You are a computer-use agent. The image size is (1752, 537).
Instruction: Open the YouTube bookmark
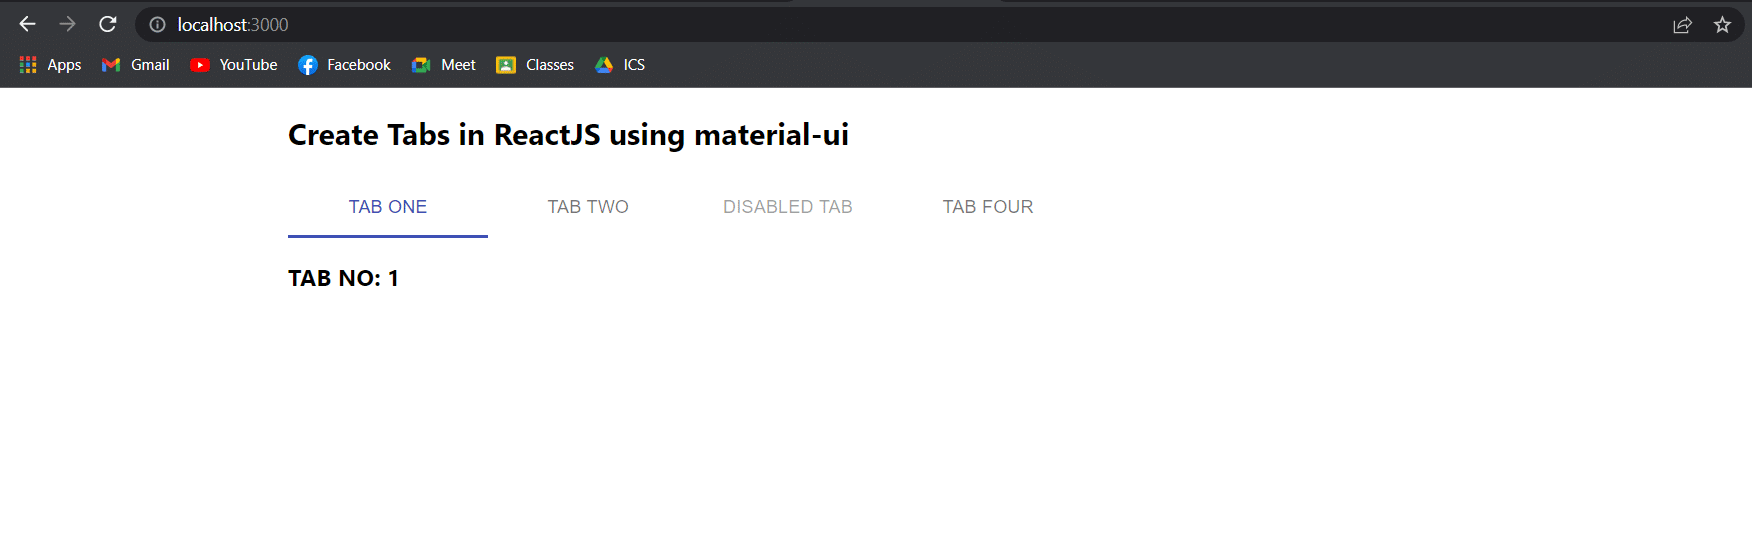click(234, 65)
